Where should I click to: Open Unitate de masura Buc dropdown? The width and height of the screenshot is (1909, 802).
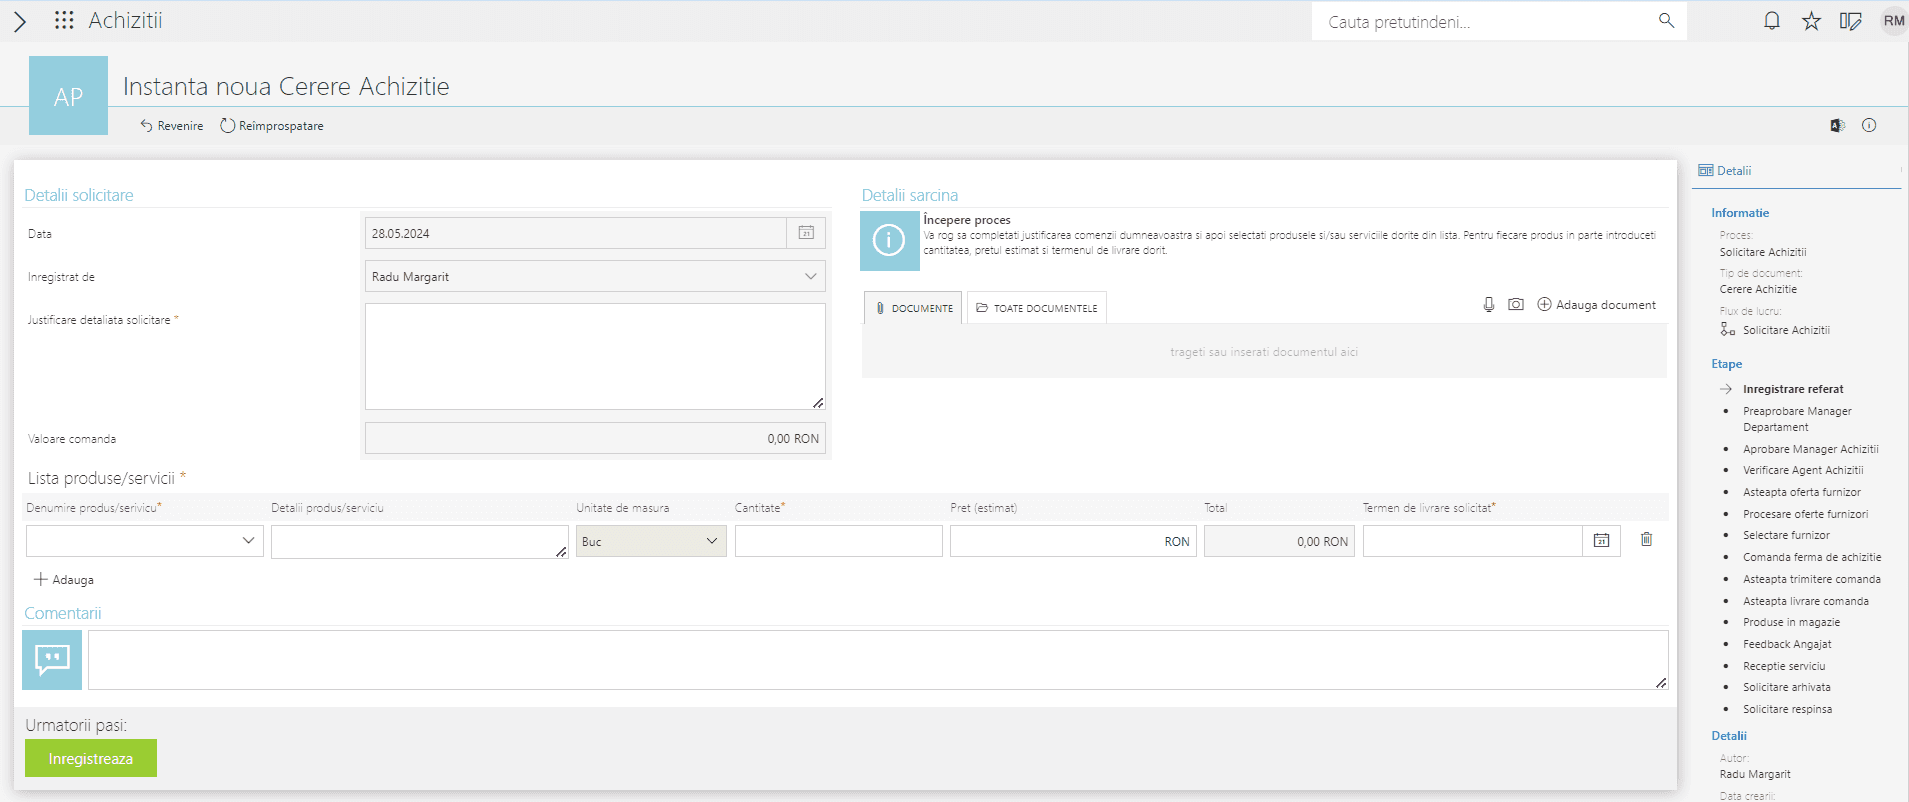pyautogui.click(x=651, y=541)
